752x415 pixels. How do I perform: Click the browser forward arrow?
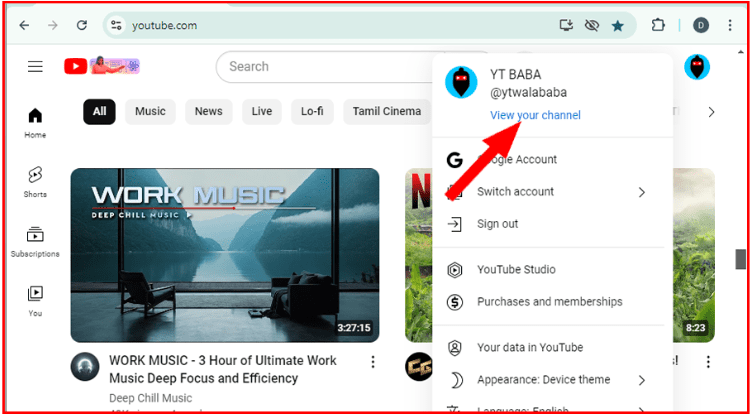(53, 25)
